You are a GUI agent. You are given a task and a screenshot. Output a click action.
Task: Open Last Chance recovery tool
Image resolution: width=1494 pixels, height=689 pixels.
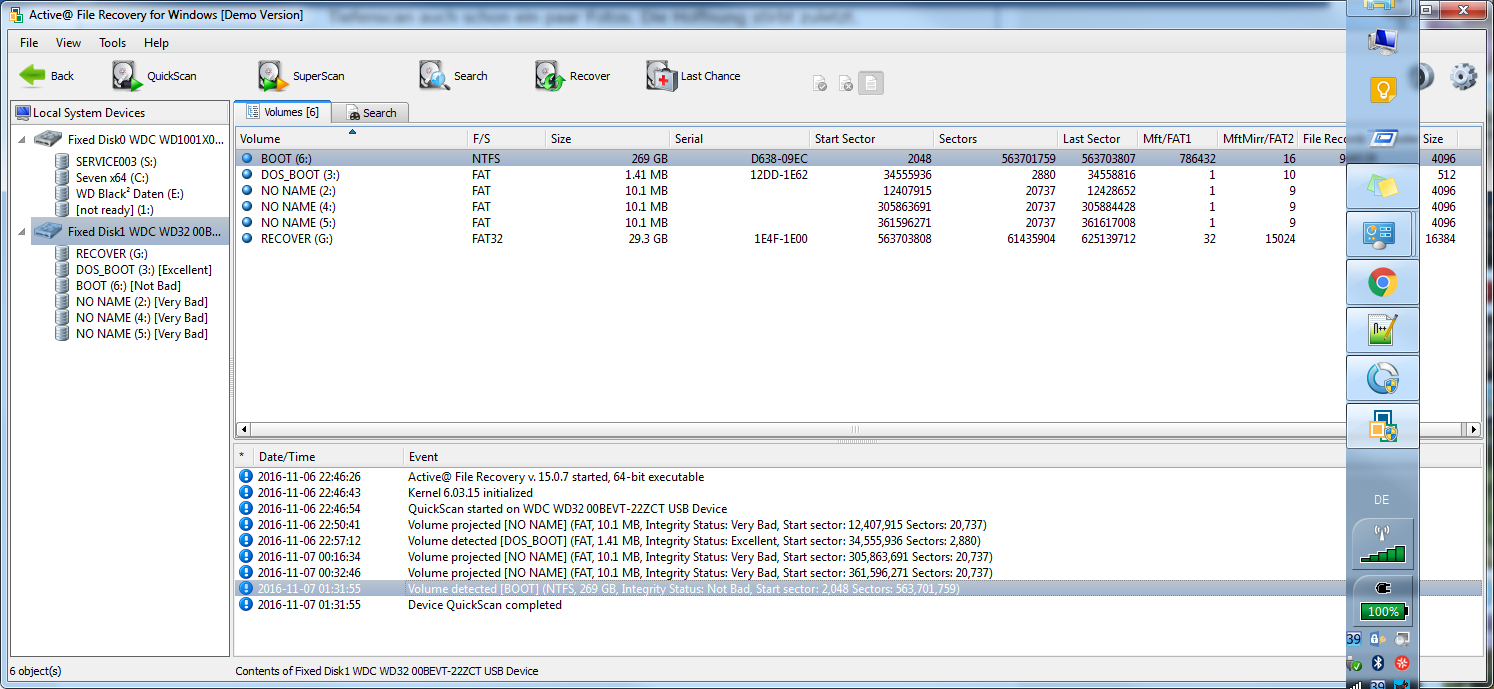(694, 76)
